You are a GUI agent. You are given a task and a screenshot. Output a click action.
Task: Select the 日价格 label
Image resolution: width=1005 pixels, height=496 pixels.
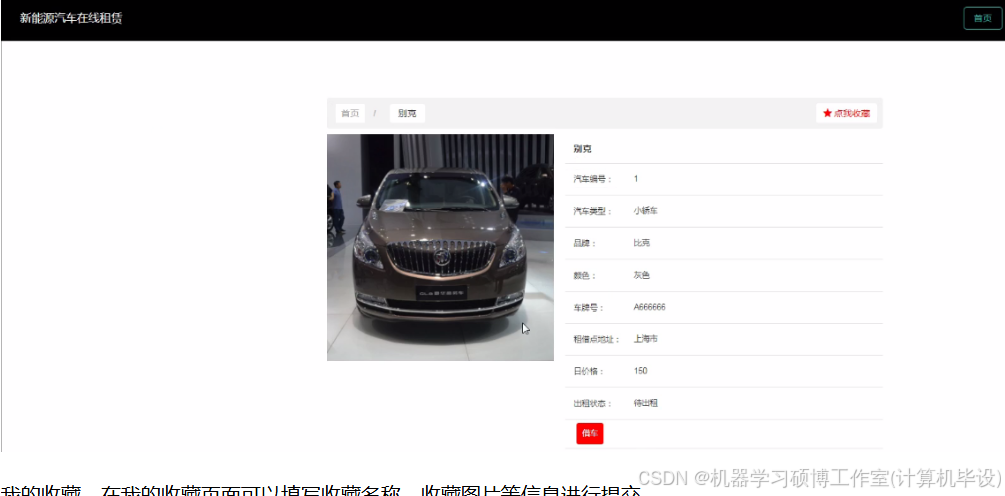(x=589, y=372)
